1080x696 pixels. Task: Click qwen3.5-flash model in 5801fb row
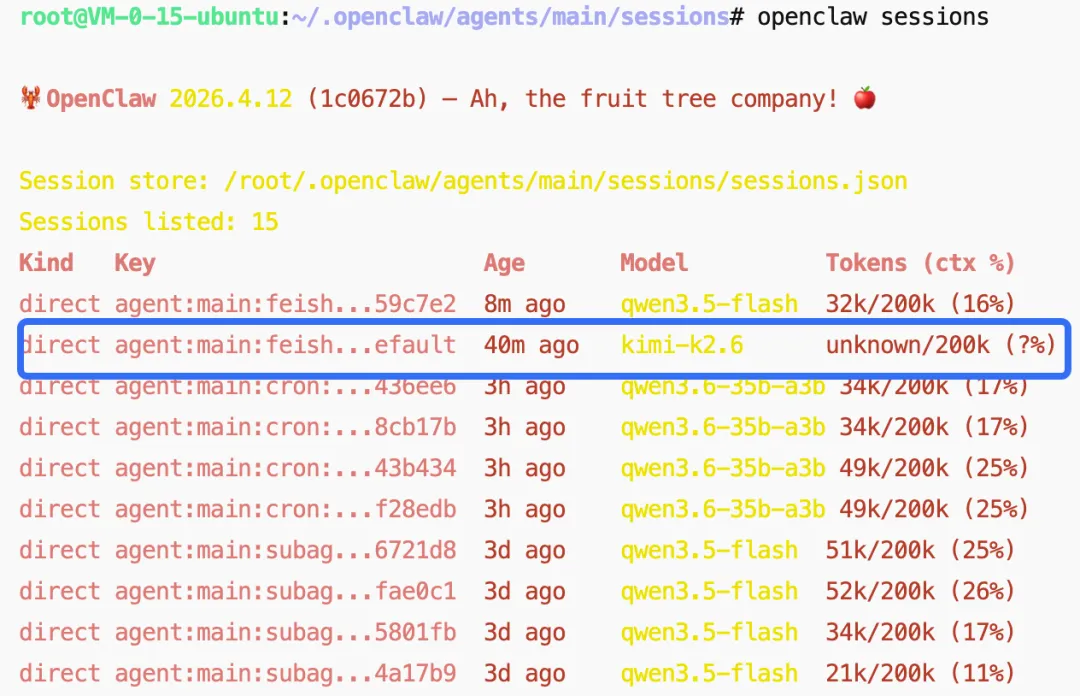(x=709, y=632)
